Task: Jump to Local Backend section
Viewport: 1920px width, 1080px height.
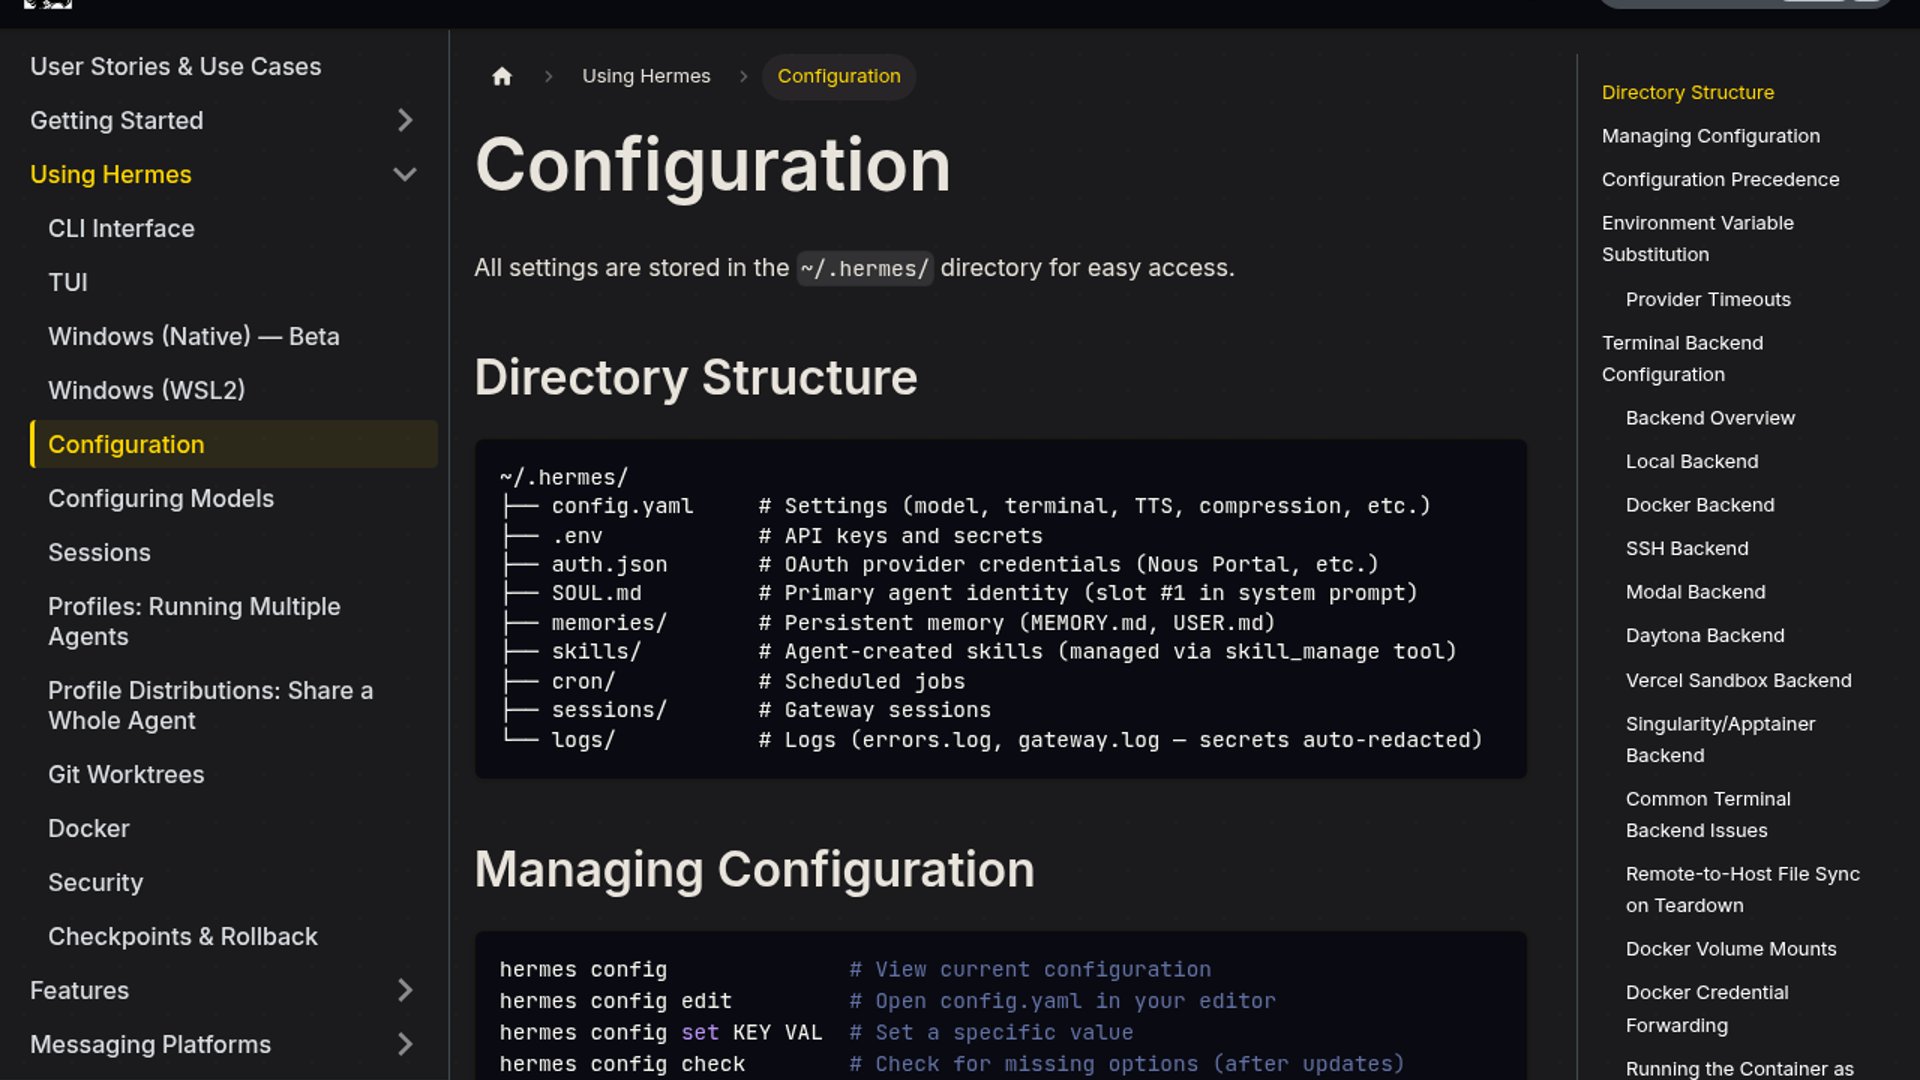Action: click(x=1692, y=461)
